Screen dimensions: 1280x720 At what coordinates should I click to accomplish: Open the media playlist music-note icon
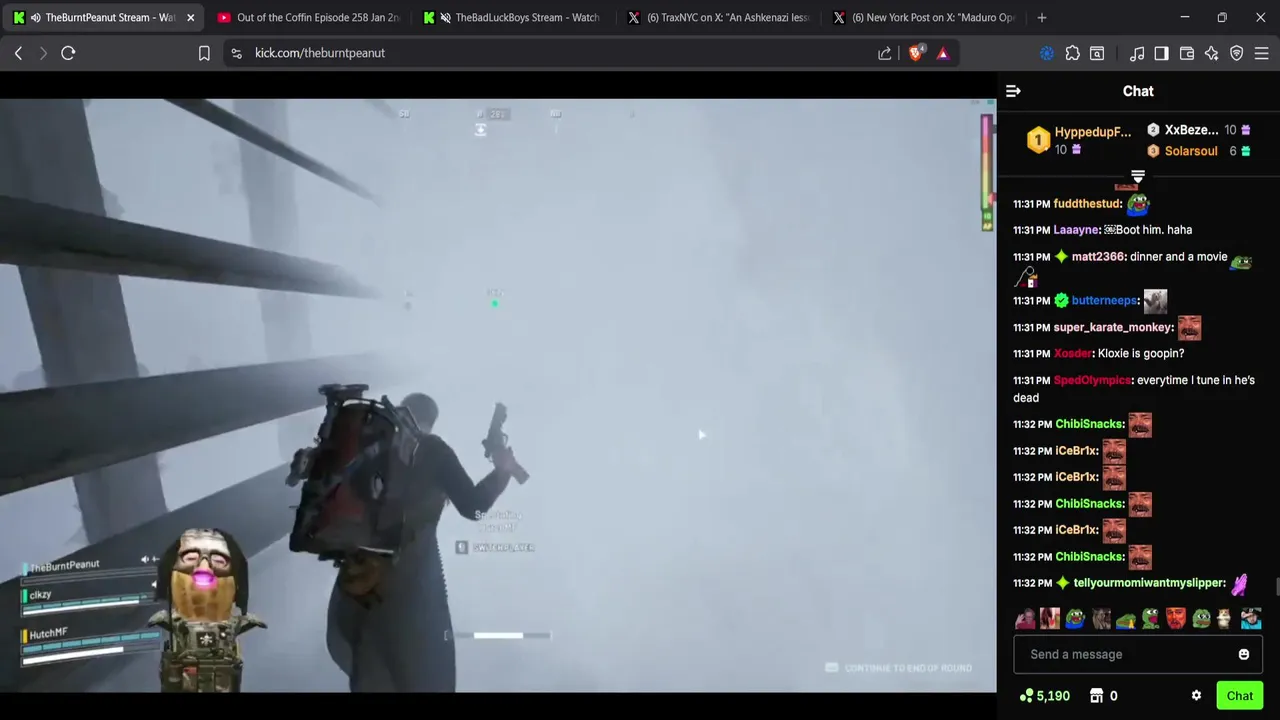[x=1137, y=53]
